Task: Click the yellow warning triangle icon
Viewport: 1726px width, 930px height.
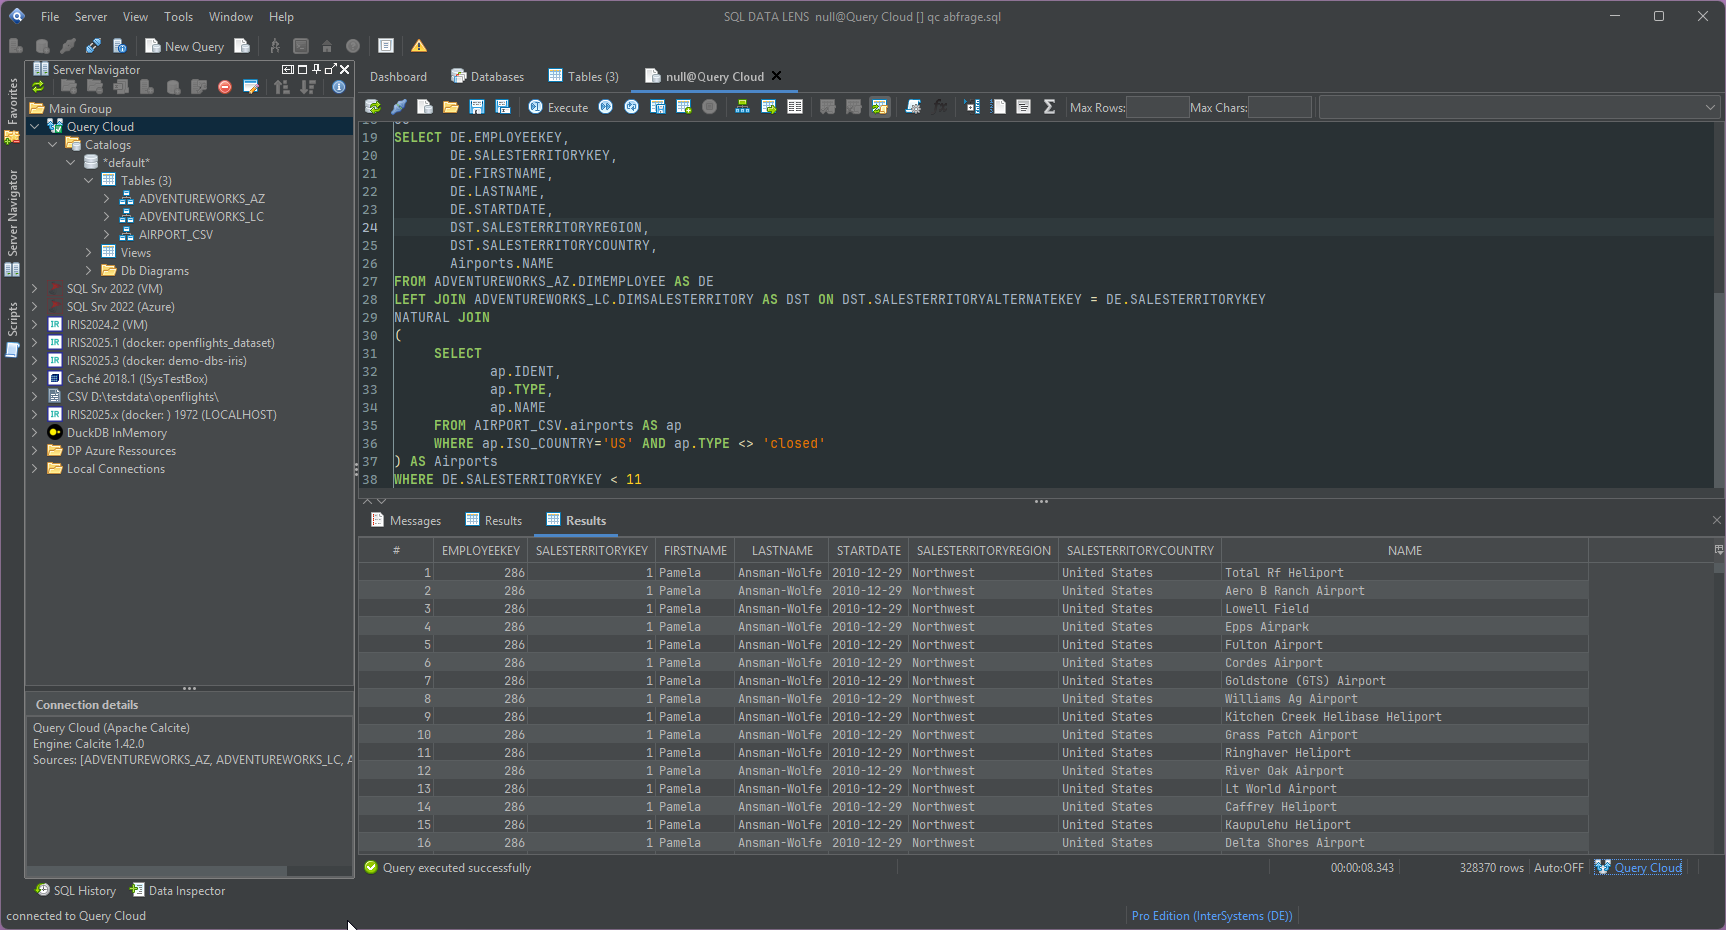Action: 419,46
